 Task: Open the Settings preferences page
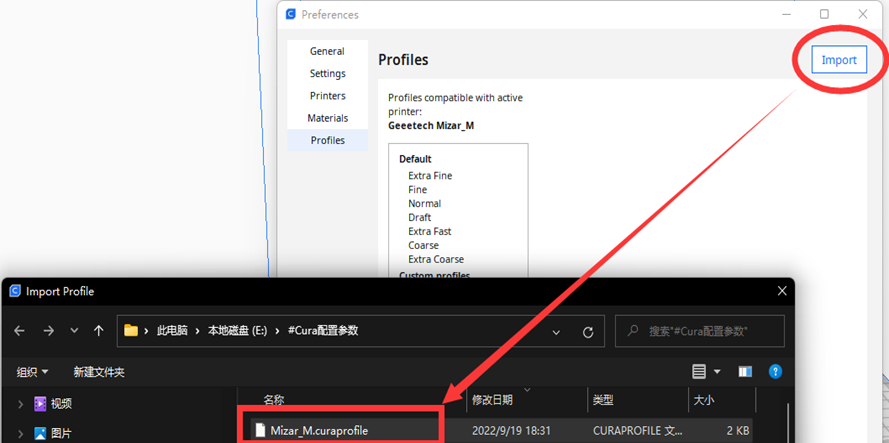pyautogui.click(x=327, y=73)
